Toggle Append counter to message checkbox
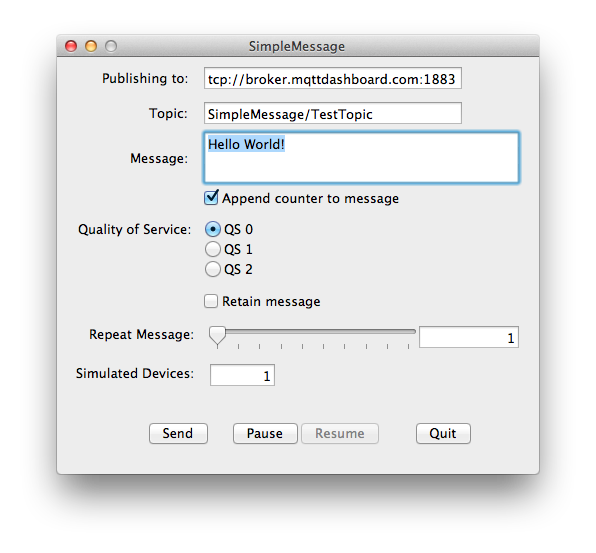The height and width of the screenshot is (553, 596). pos(211,198)
